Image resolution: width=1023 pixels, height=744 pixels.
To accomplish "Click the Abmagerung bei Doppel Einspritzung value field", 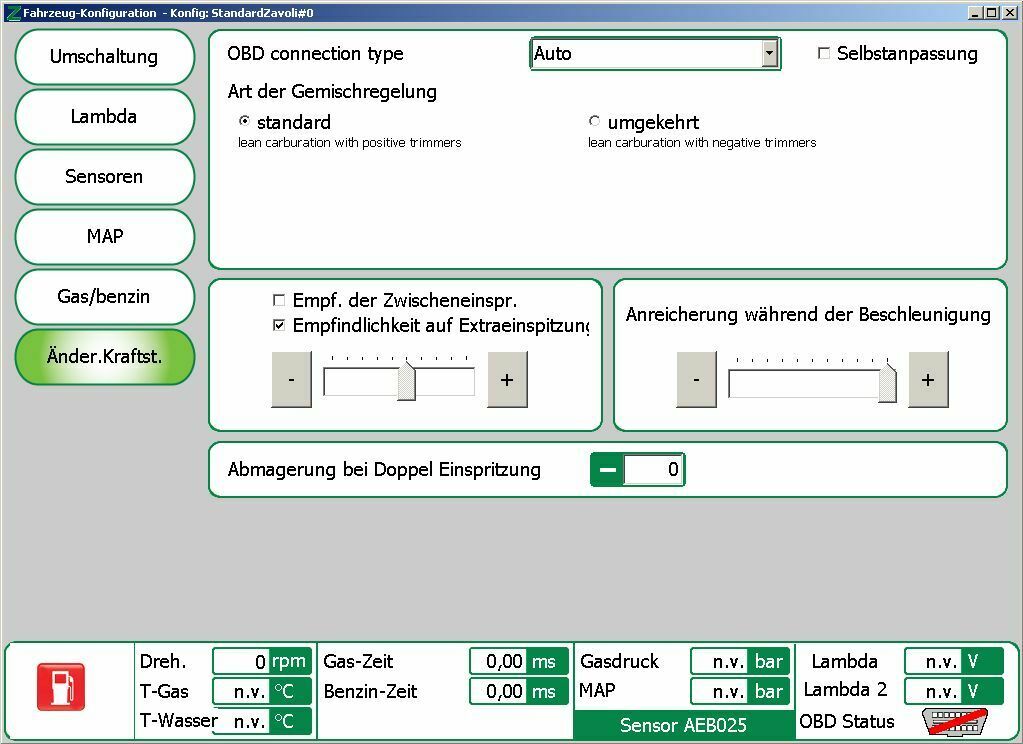I will (652, 470).
